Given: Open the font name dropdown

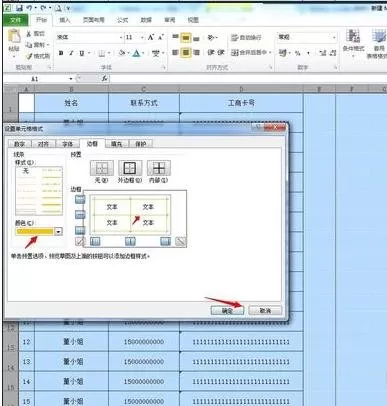Looking at the screenshot, I should [x=121, y=37].
